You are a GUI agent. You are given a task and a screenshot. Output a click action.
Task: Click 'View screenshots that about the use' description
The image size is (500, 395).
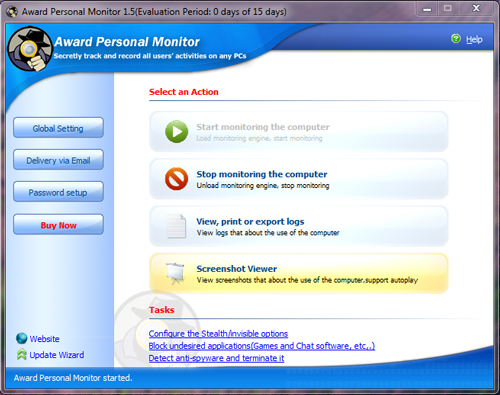pos(307,280)
